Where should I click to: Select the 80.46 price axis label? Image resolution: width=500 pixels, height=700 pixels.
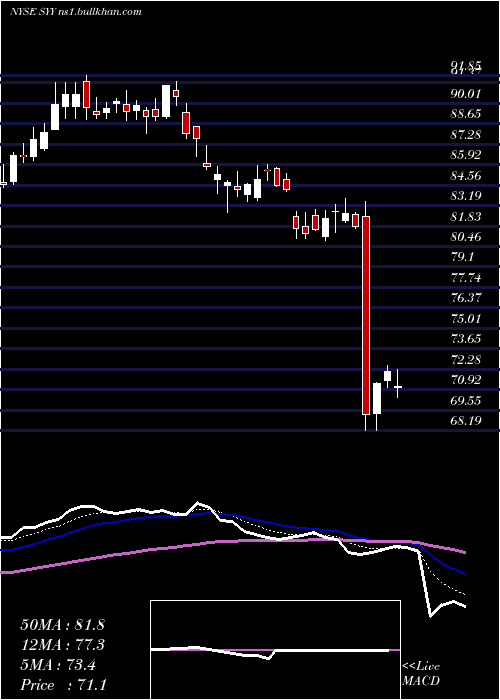pos(466,237)
